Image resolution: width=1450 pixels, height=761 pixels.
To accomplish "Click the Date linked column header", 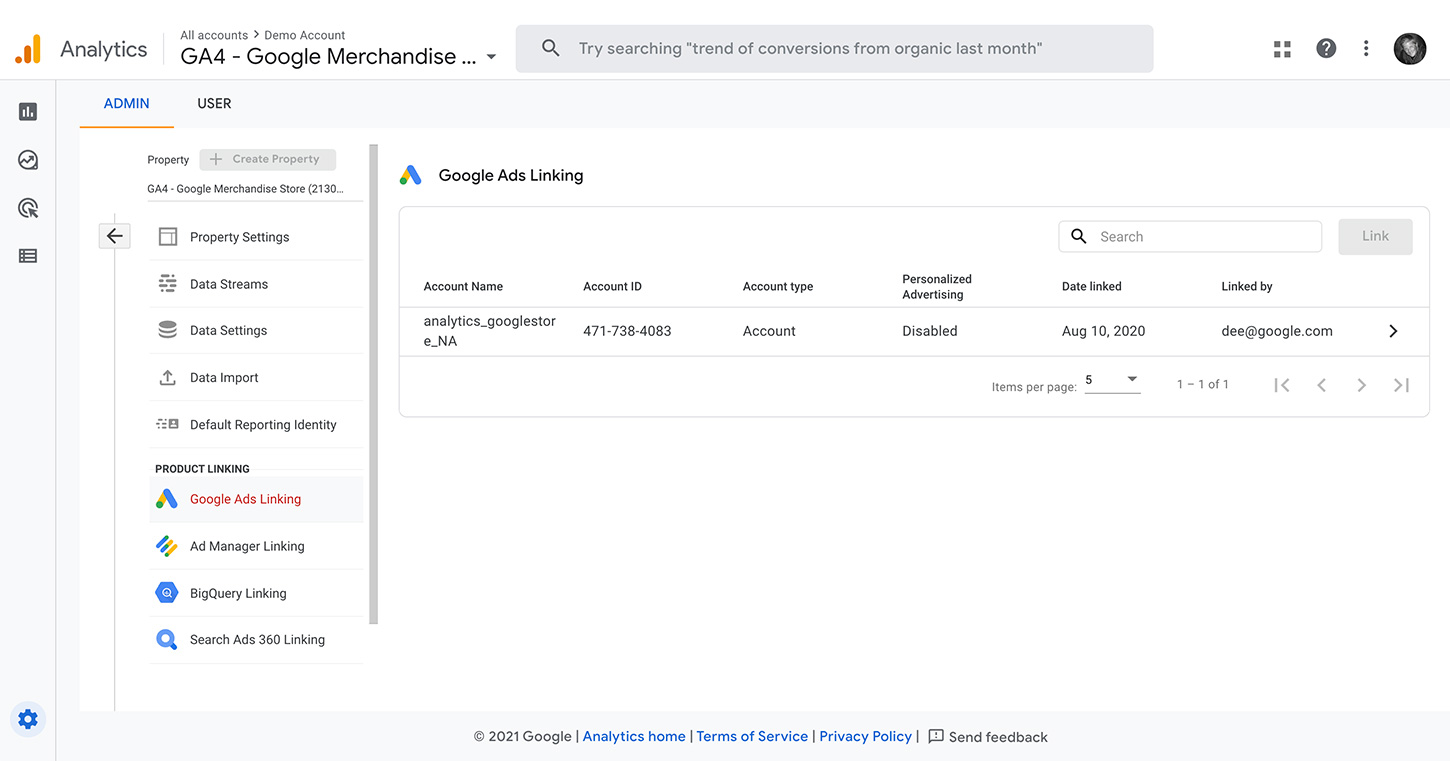I will 1092,286.
